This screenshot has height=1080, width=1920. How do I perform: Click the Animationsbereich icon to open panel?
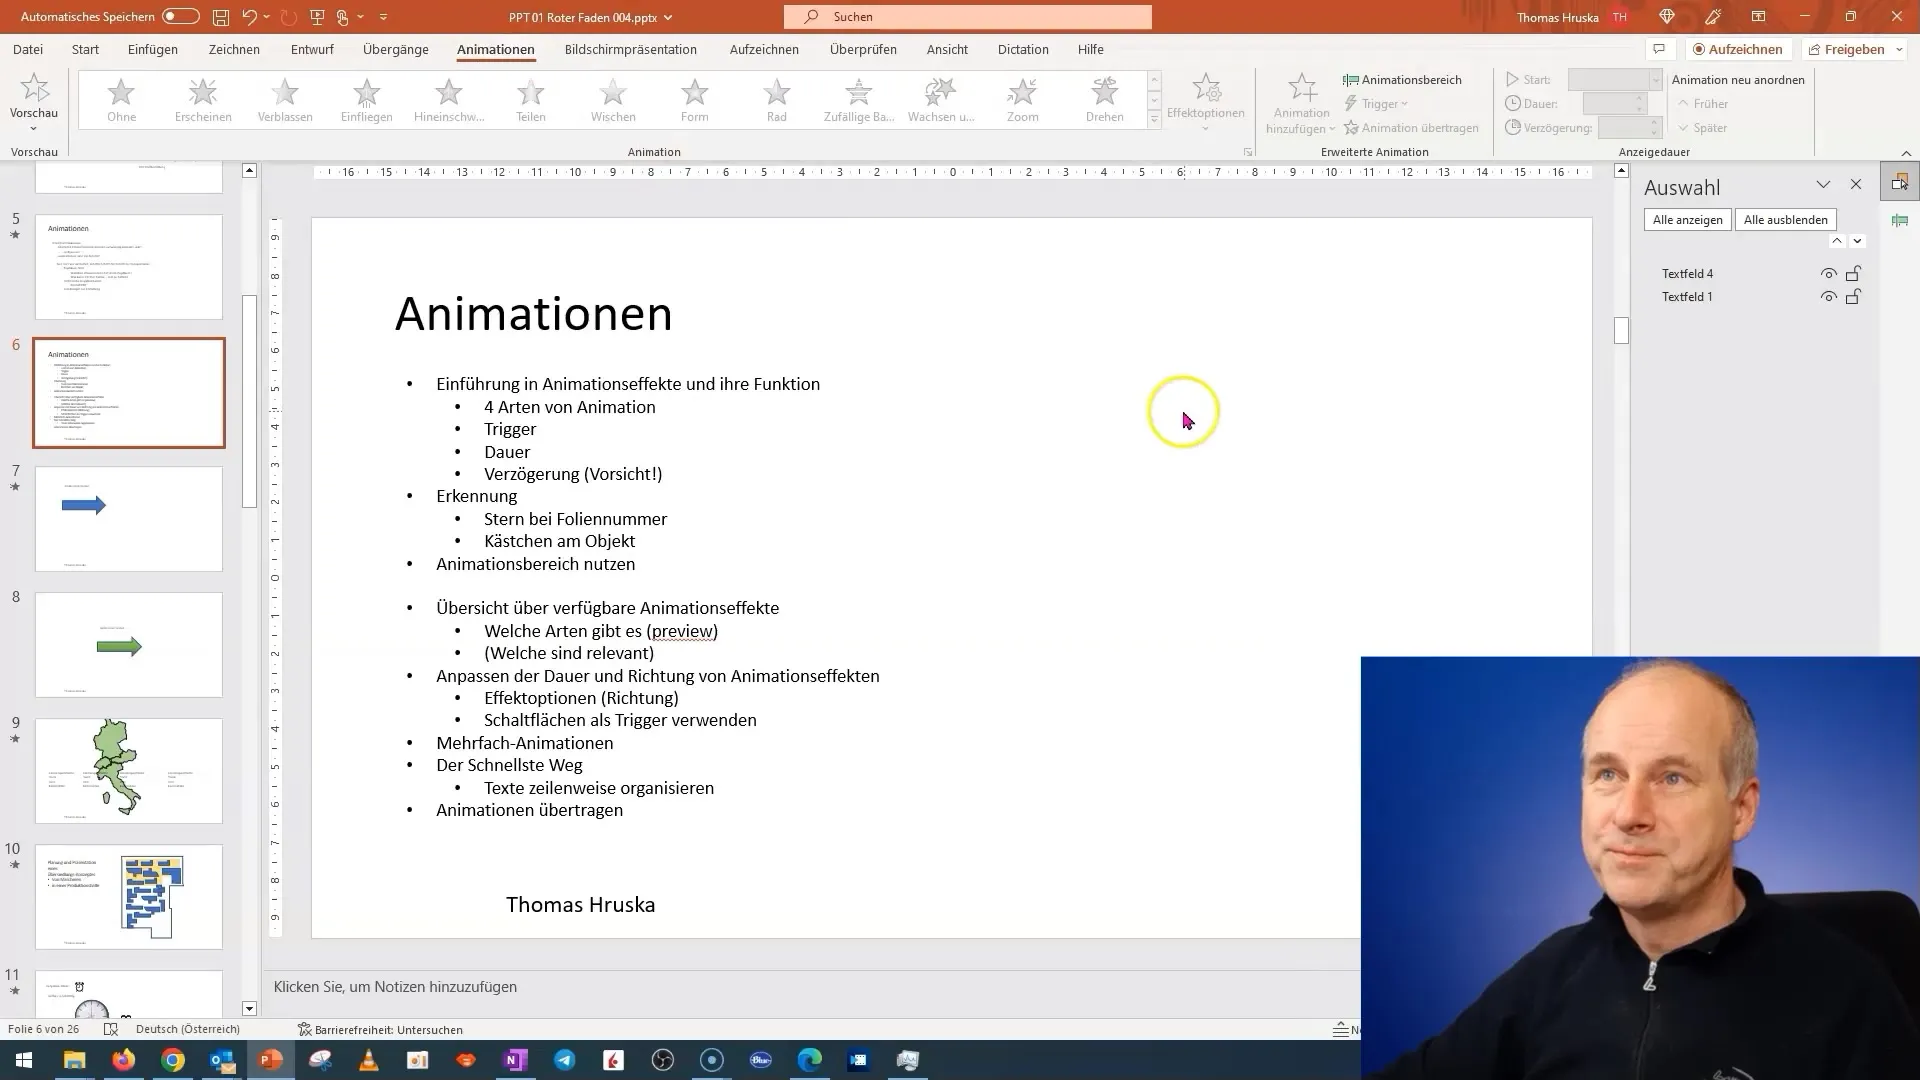pyautogui.click(x=1403, y=79)
